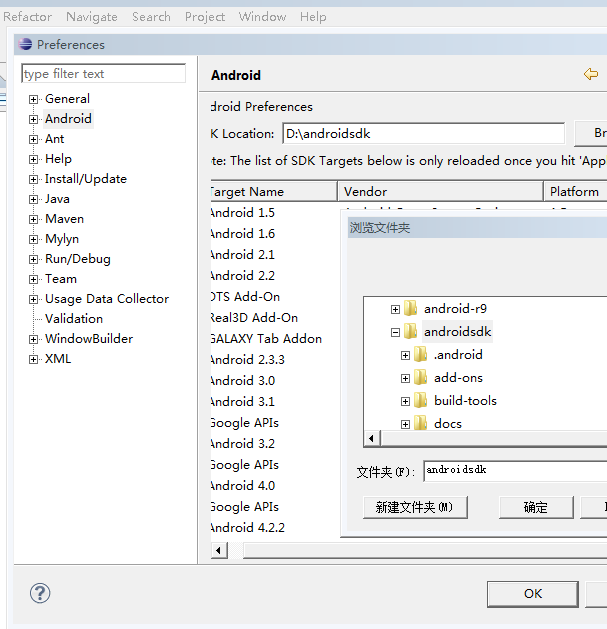Click the android-r9 folder icon

[410, 308]
